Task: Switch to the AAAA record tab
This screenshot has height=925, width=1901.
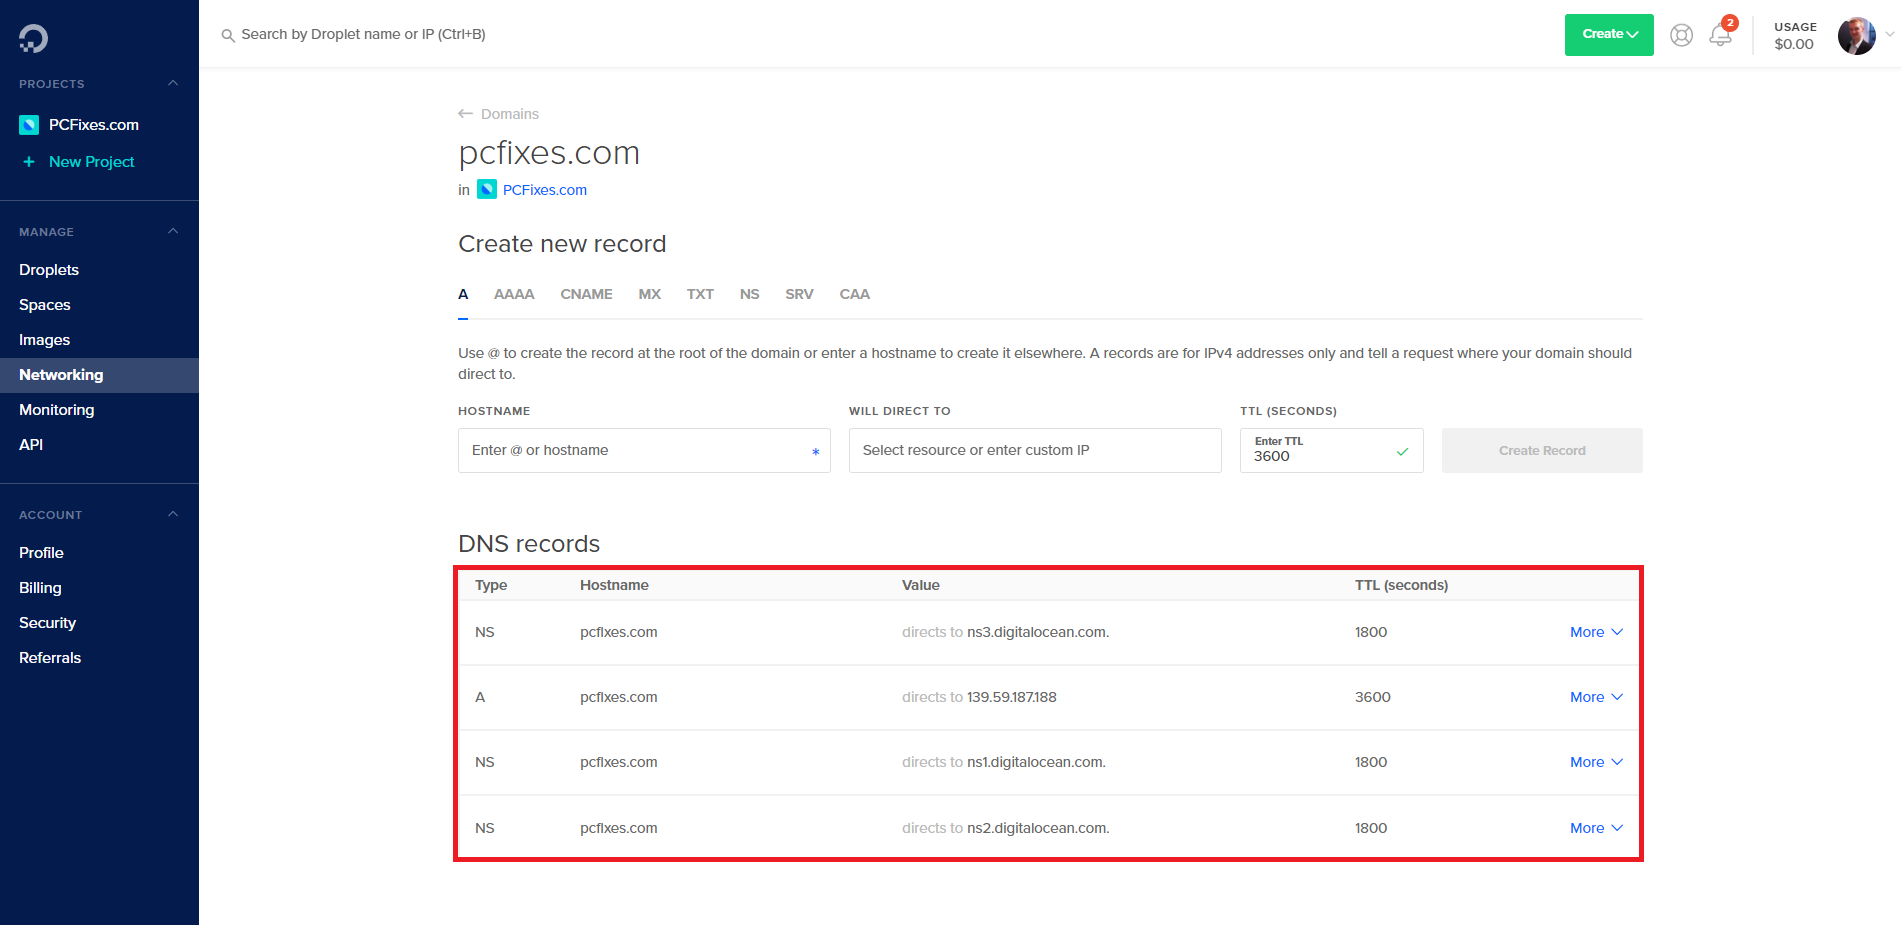Action: click(x=514, y=295)
